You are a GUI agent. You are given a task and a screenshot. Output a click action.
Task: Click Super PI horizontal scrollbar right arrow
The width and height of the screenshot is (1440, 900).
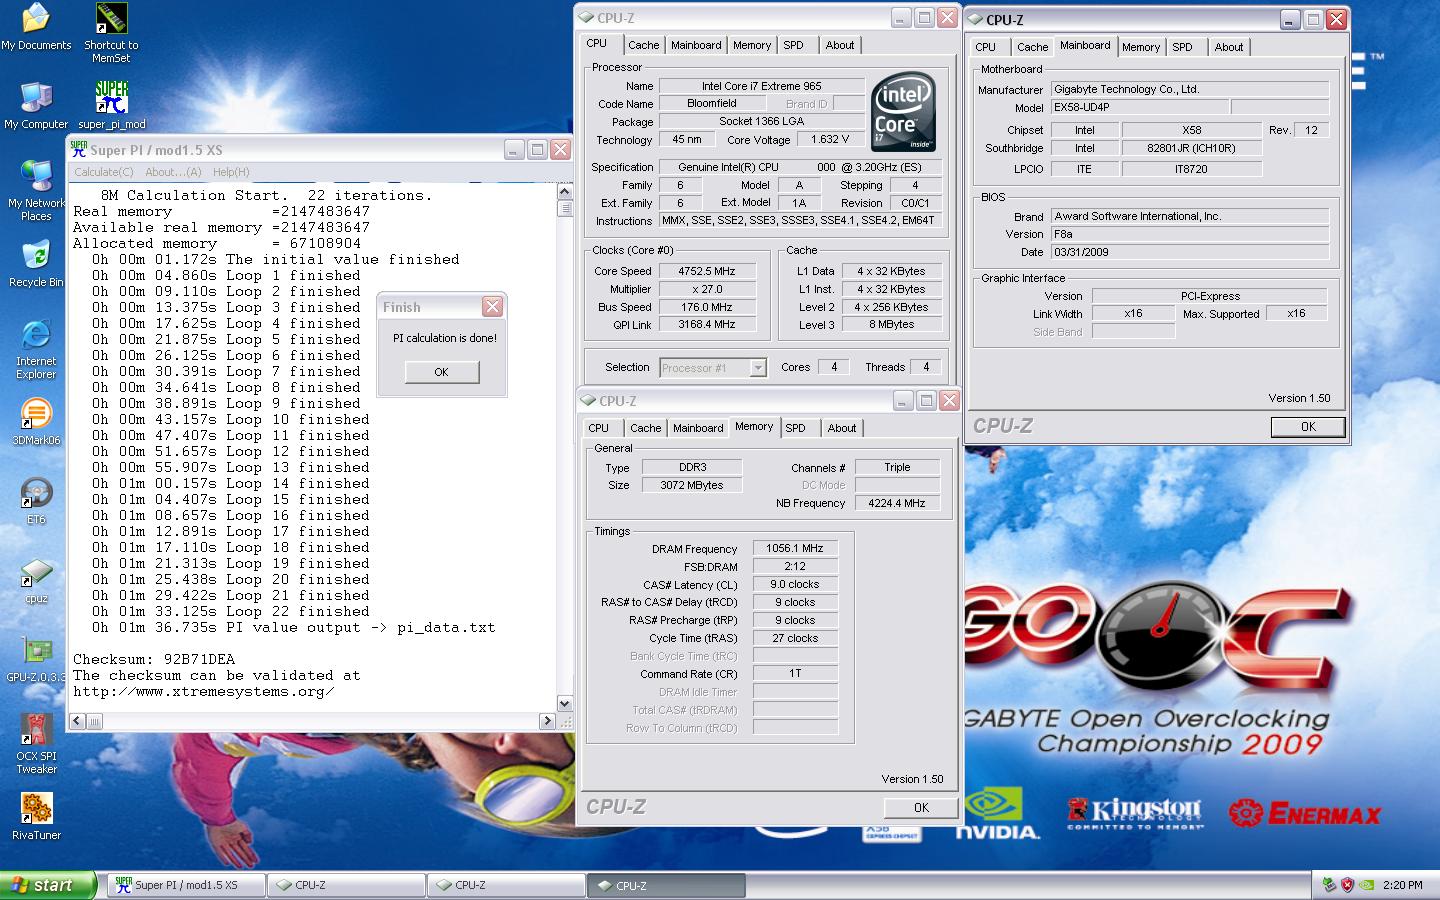[x=547, y=720]
